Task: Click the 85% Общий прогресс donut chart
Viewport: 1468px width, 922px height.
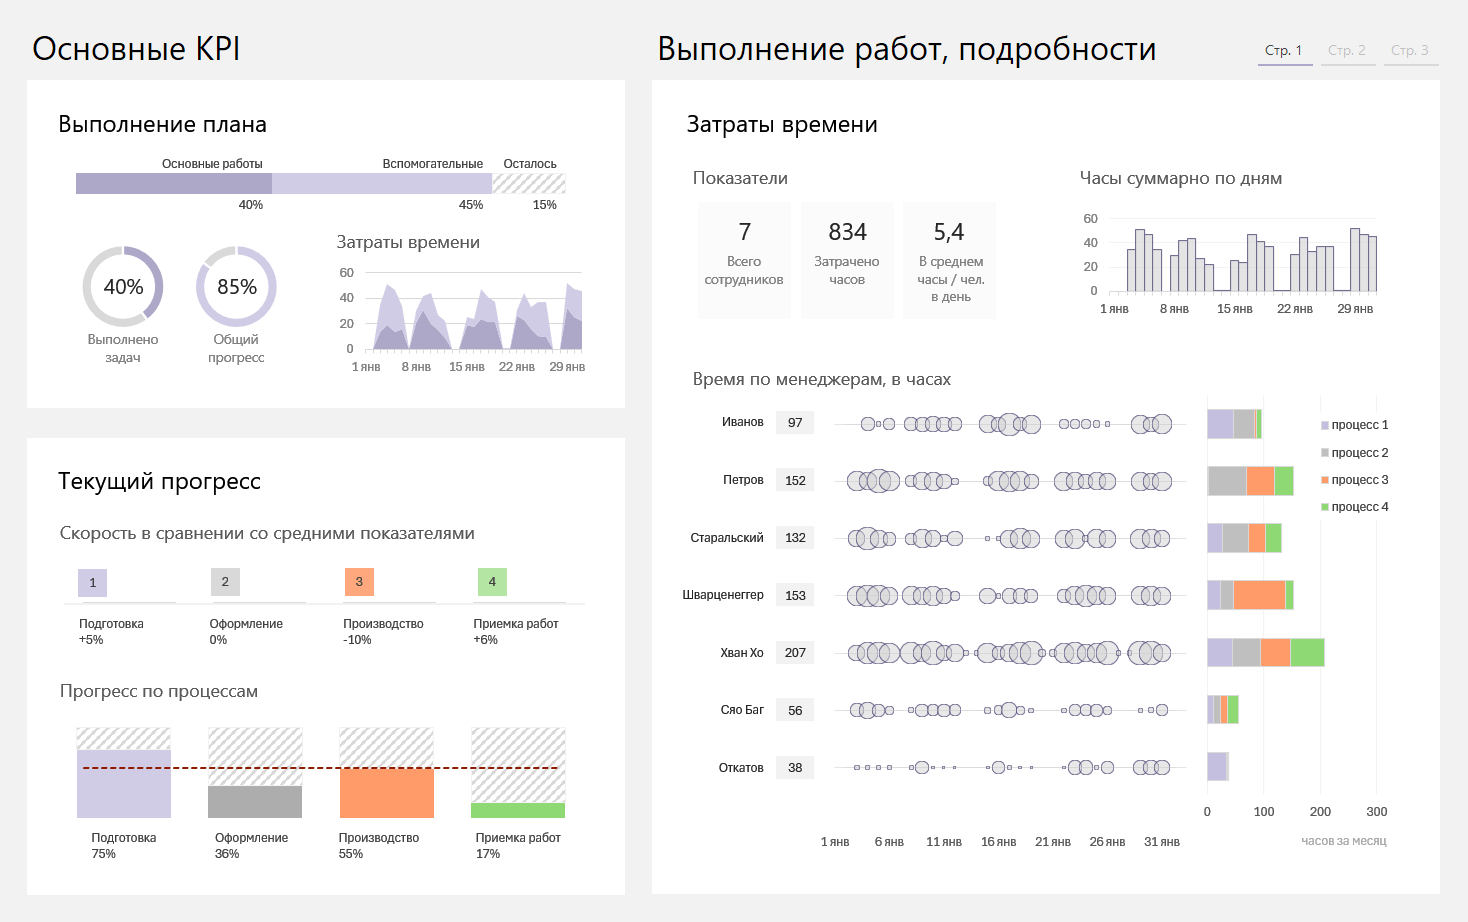Action: click(x=236, y=287)
